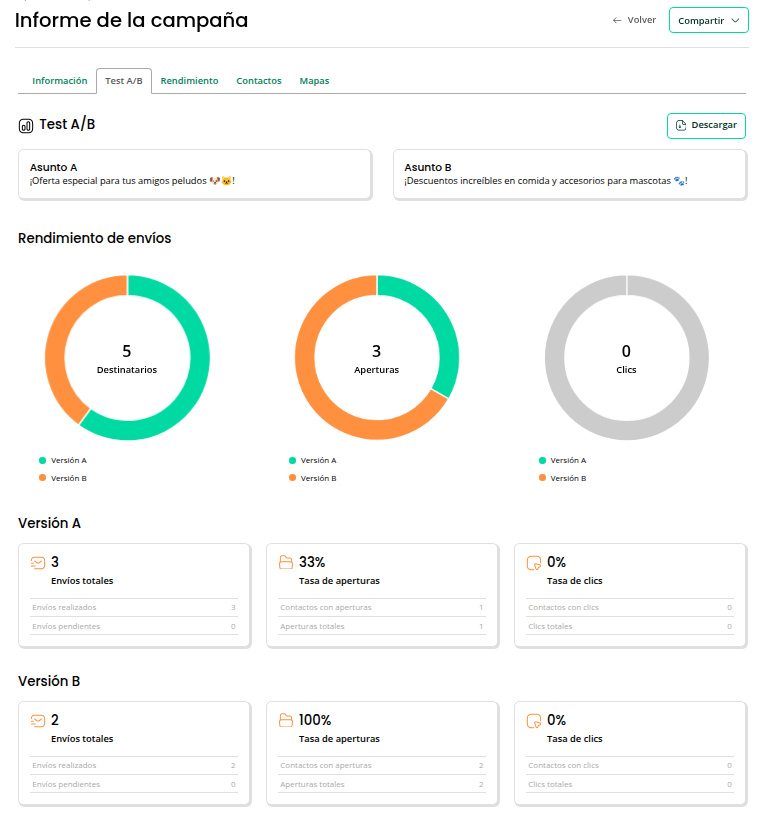This screenshot has width=760, height=822.
Task: Open the Contactos tab
Action: (258, 81)
